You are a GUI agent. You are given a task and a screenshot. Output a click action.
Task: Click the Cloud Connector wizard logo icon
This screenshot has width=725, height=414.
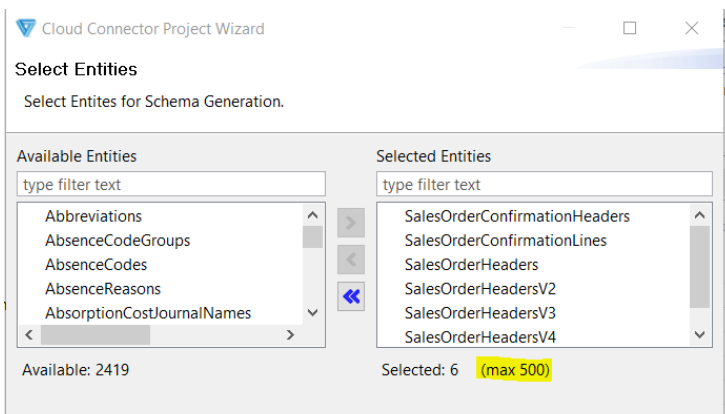25,28
